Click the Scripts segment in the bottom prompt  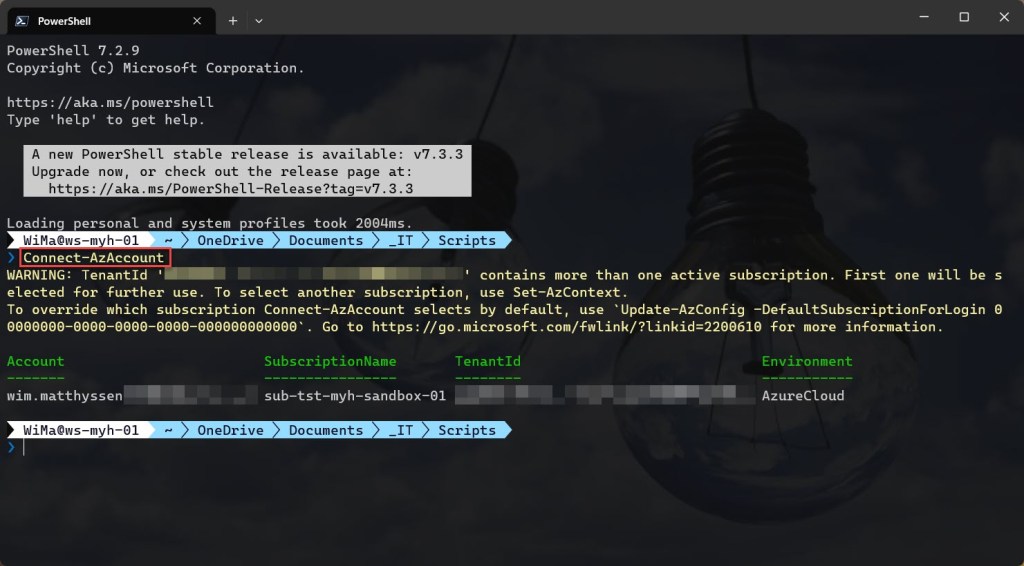point(466,430)
